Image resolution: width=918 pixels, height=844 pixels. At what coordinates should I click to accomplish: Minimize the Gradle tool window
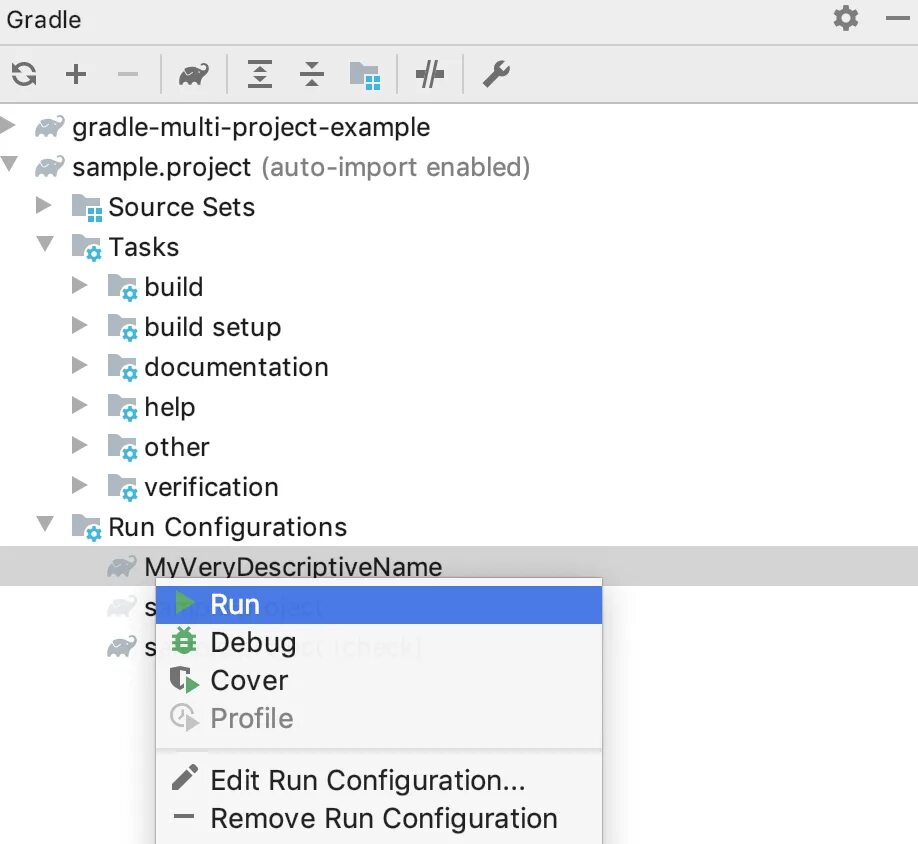(896, 19)
